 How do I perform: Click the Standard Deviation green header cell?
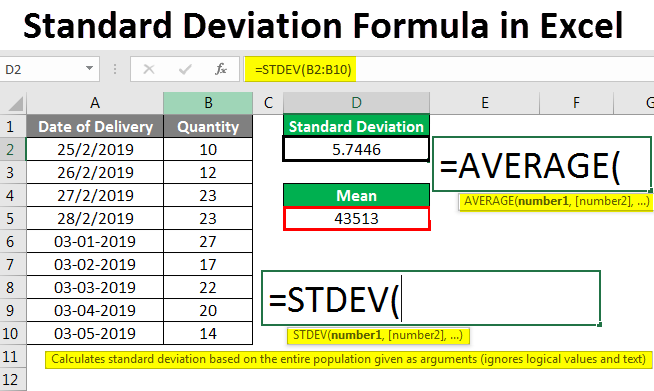(356, 126)
